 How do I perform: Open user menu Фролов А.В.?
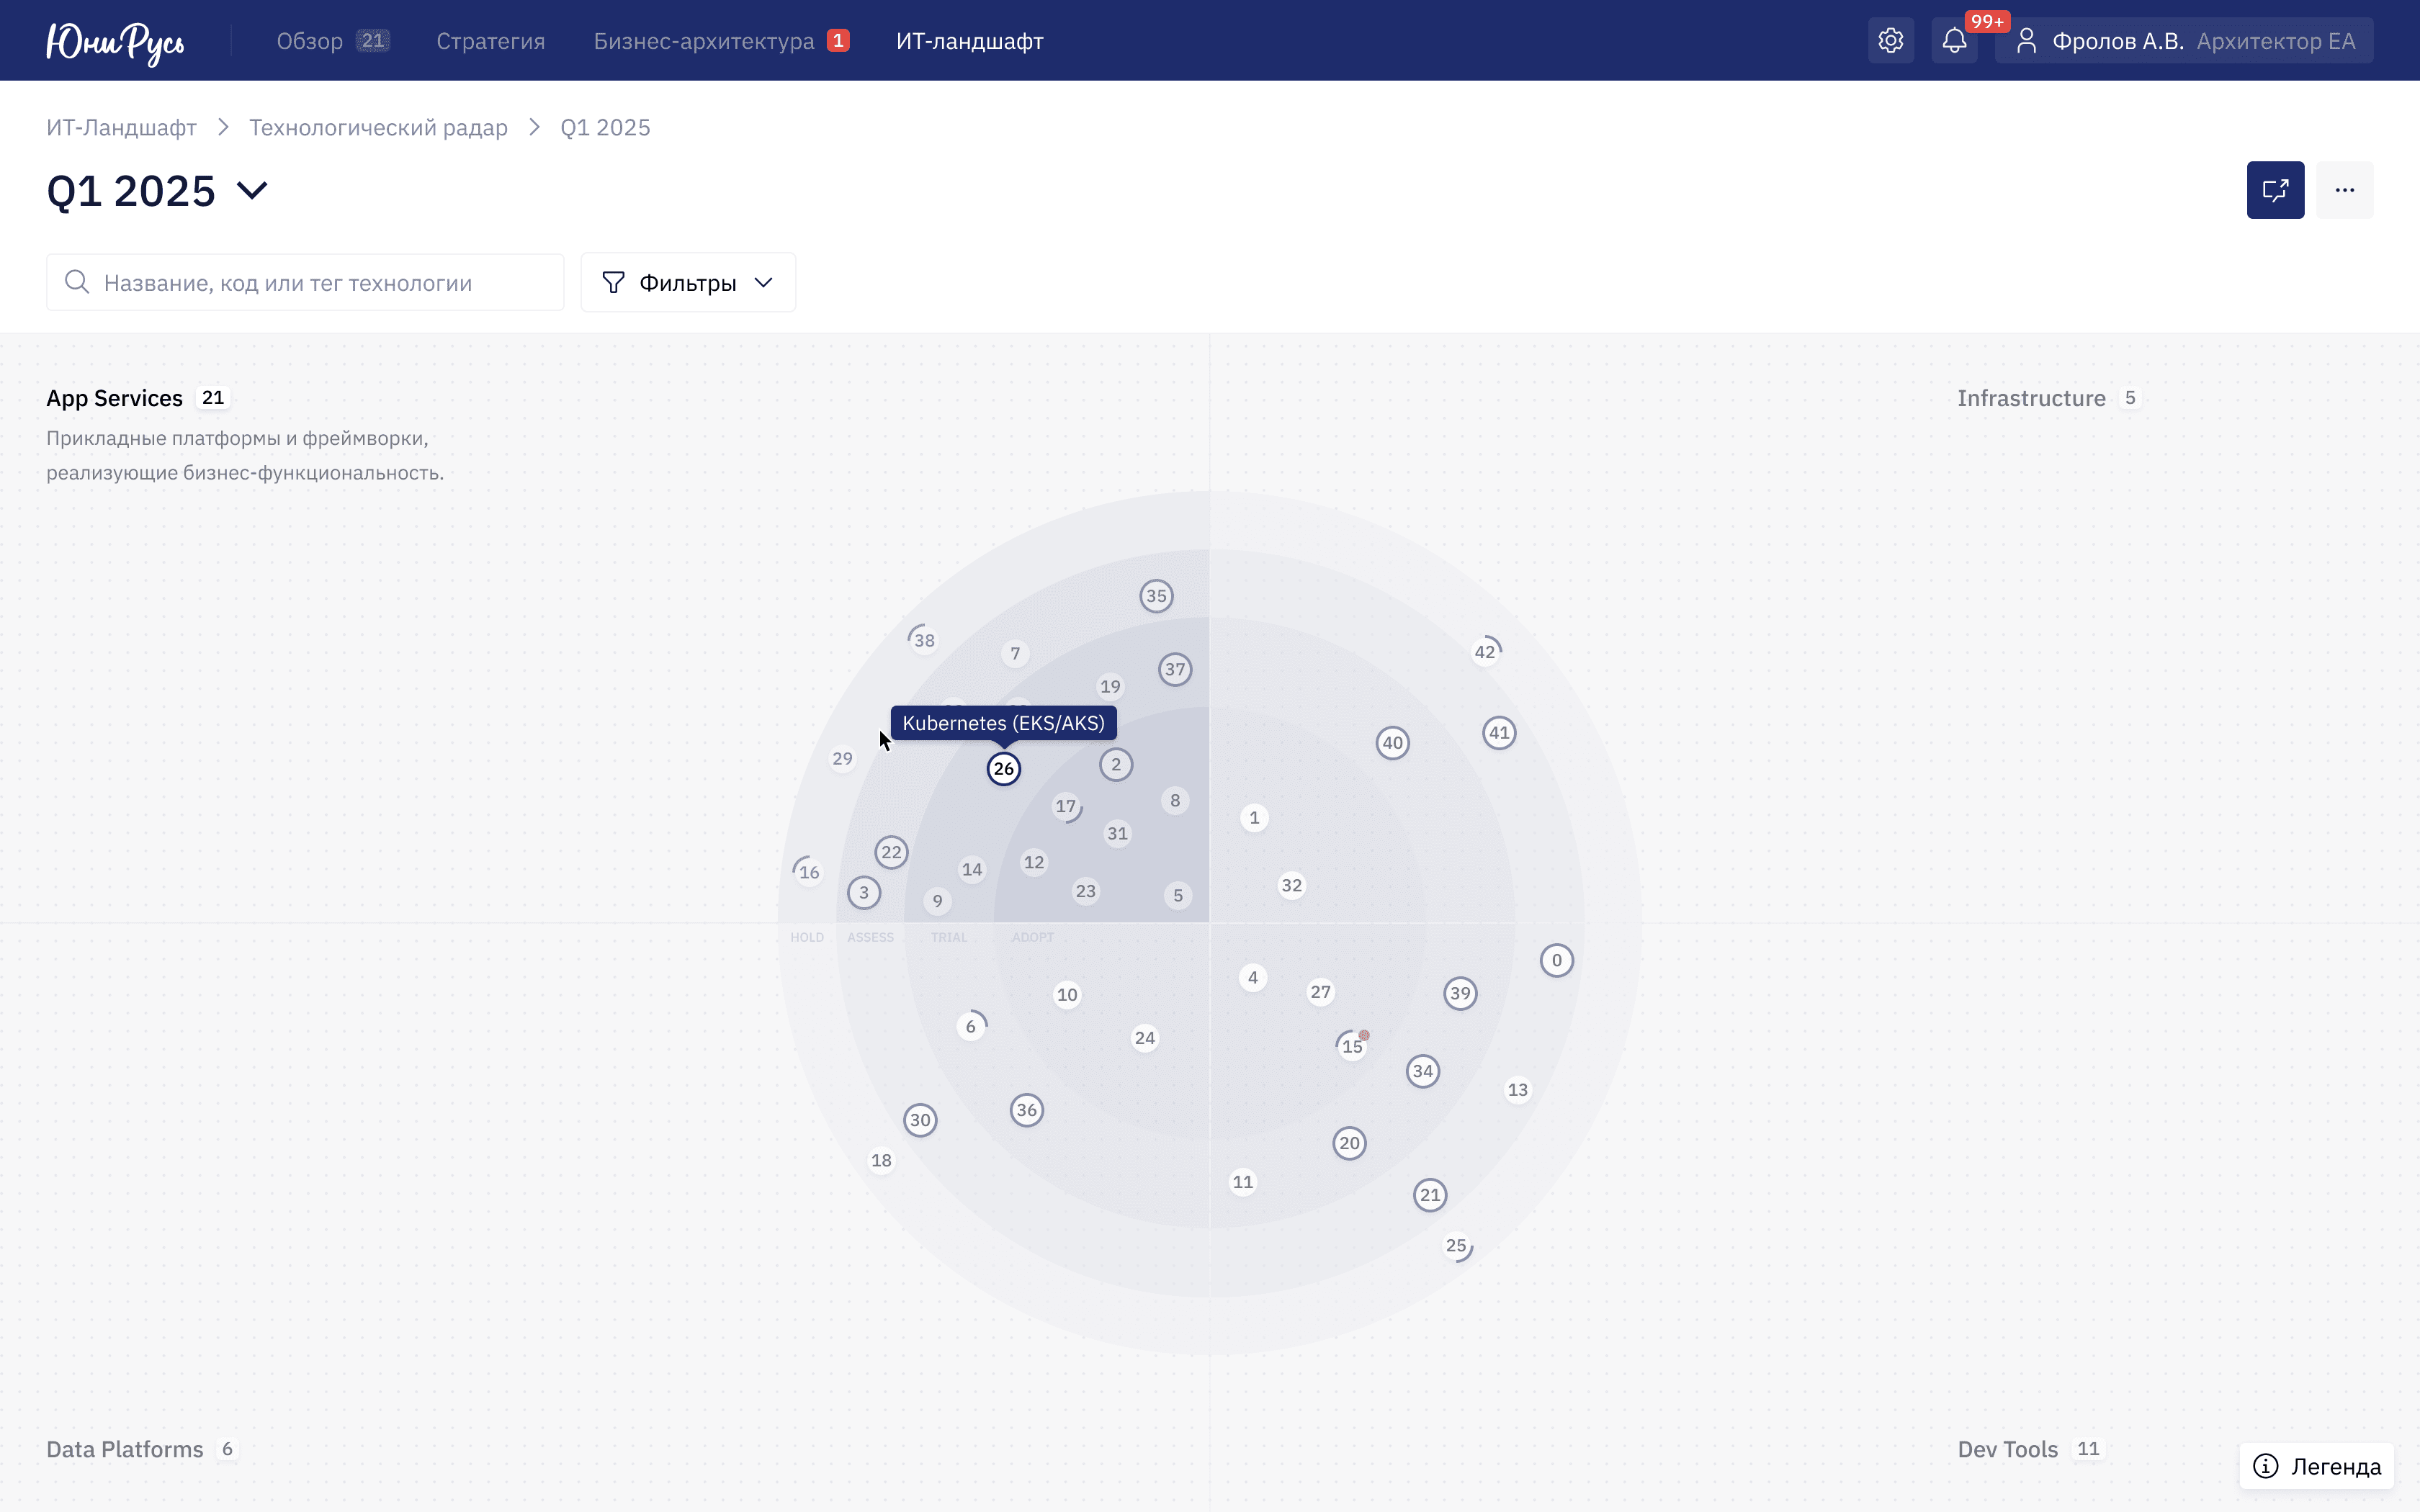(2183, 41)
